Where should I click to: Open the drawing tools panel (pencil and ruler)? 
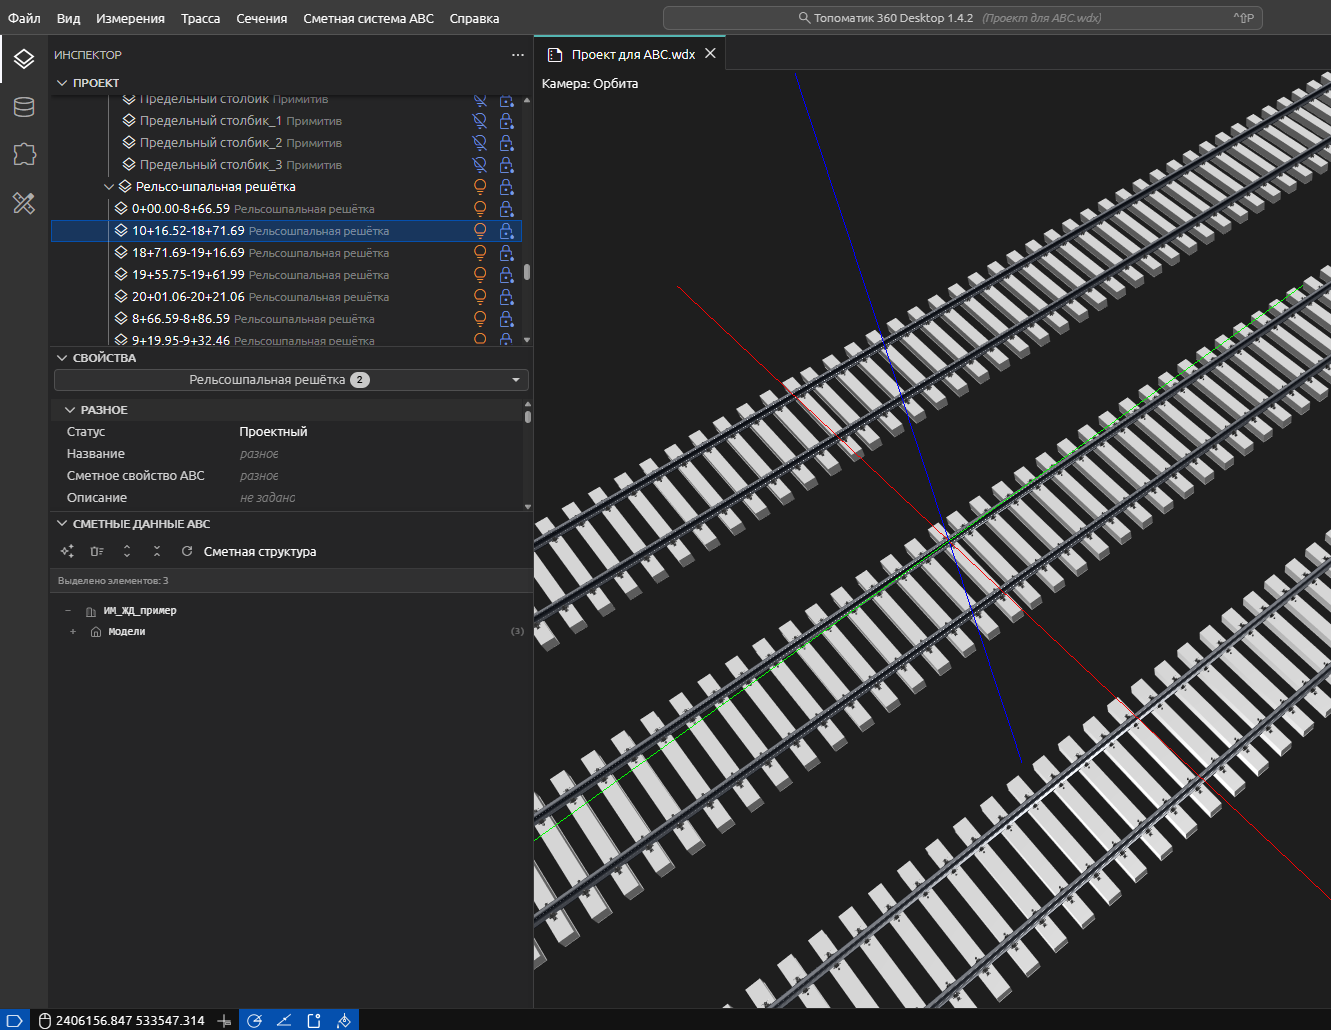click(24, 203)
